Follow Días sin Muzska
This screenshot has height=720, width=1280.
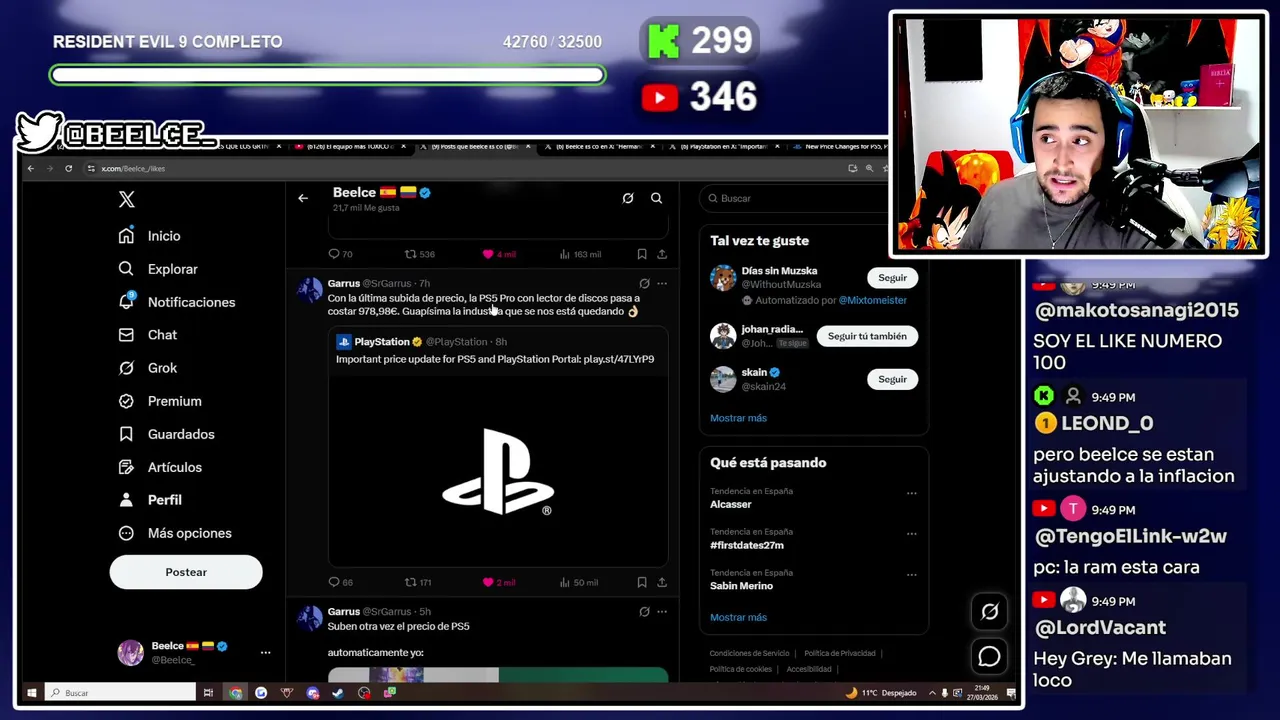point(892,278)
